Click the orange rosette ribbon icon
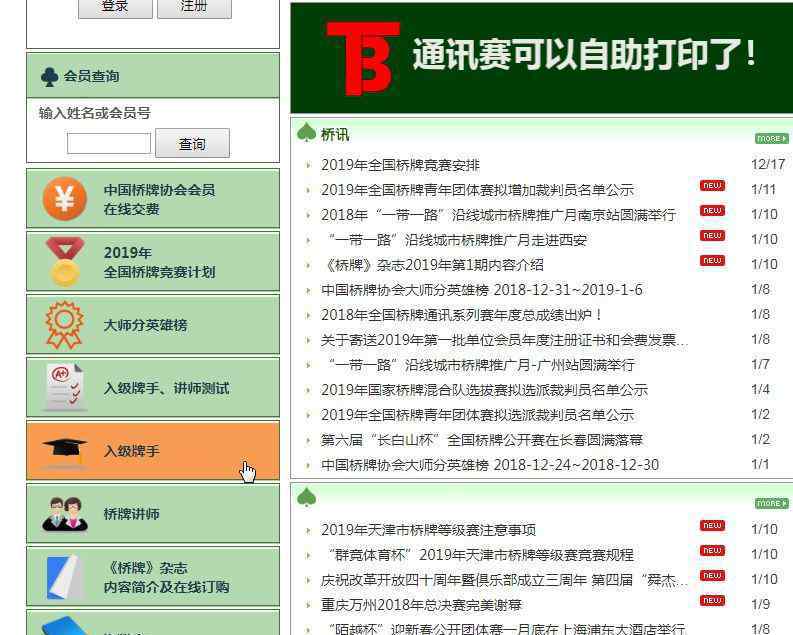 (64, 325)
